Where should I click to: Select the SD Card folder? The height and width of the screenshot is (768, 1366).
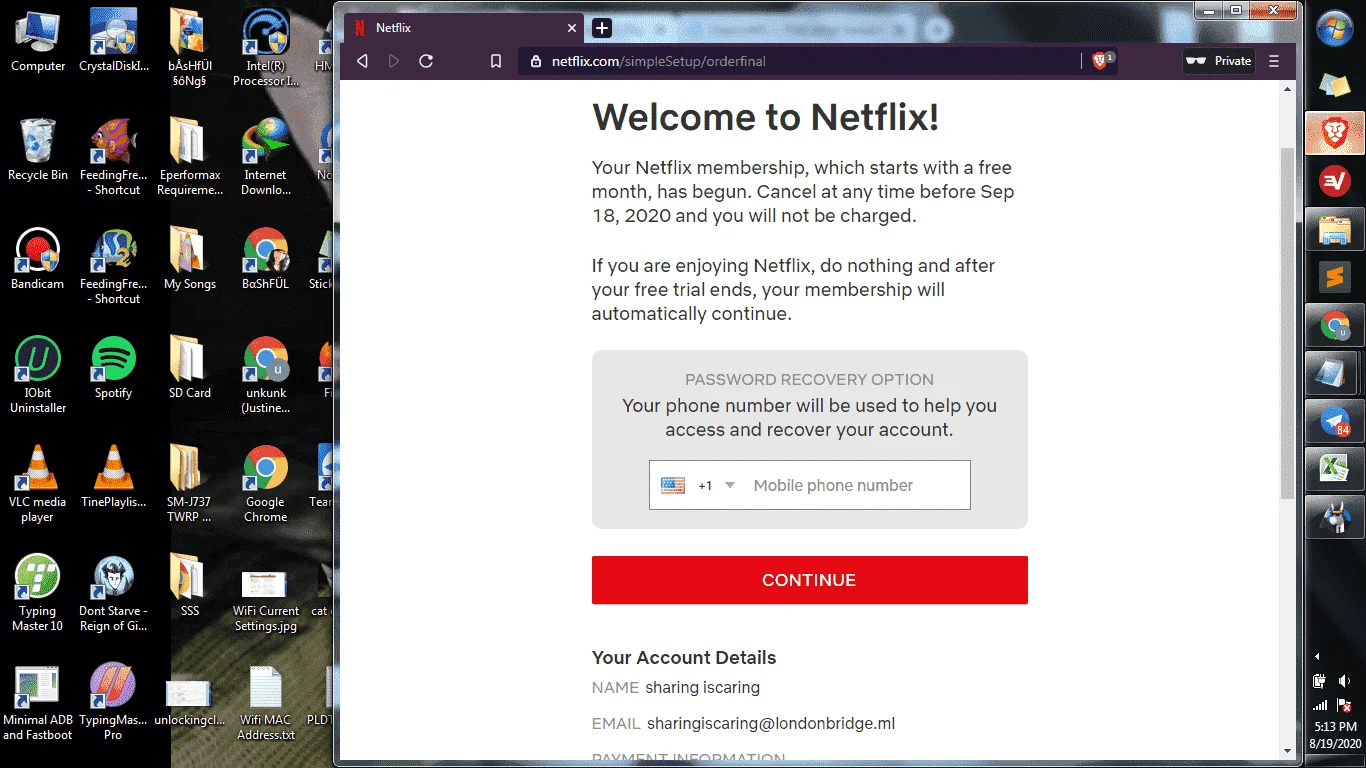tap(189, 368)
